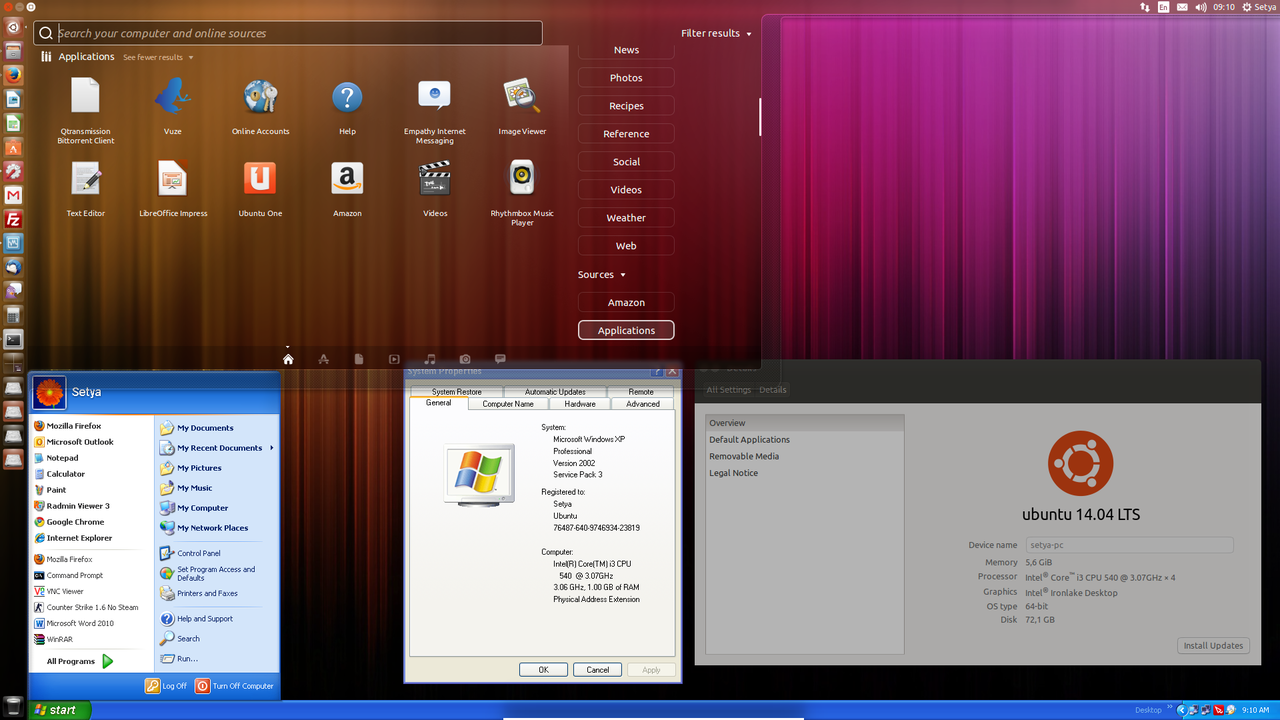1280x720 pixels.
Task: Toggle the Photos filter
Action: [x=626, y=78]
